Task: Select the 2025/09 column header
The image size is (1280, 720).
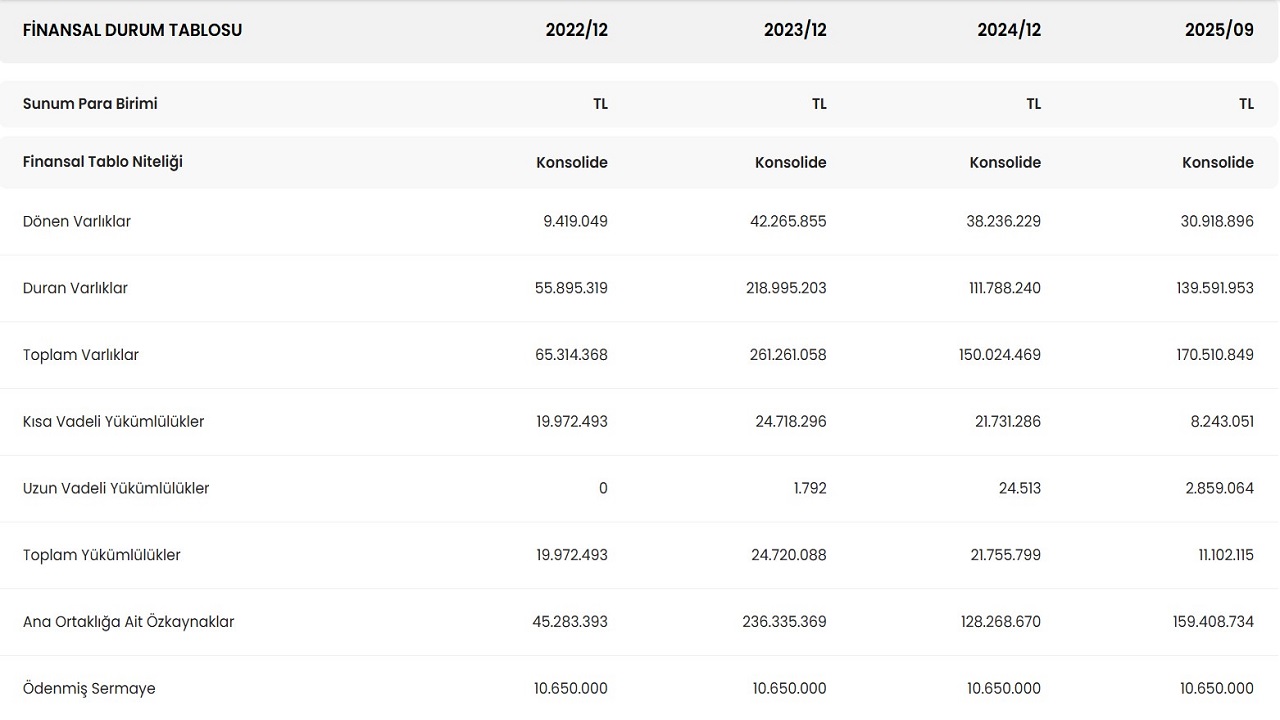Action: (1219, 30)
